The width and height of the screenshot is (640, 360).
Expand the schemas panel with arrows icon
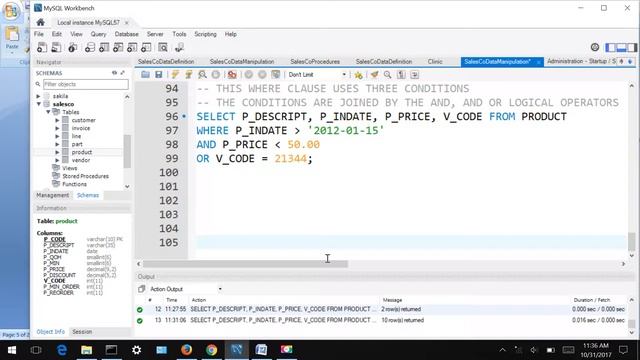[x=122, y=73]
